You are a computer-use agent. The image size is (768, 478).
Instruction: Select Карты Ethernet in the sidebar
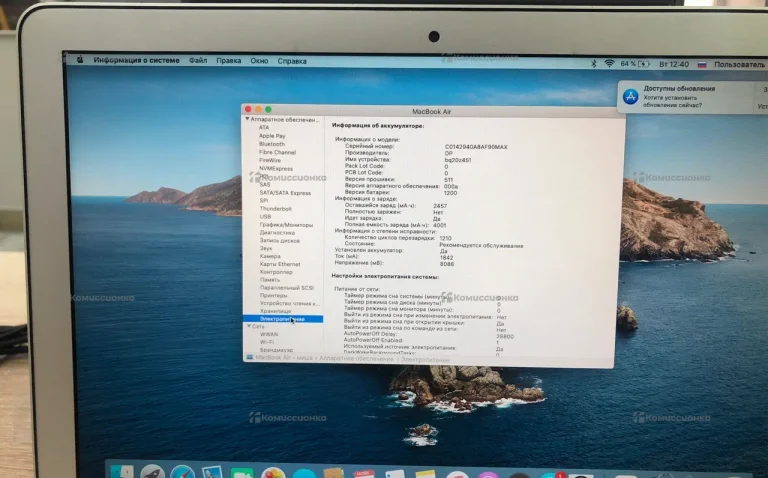[280, 264]
